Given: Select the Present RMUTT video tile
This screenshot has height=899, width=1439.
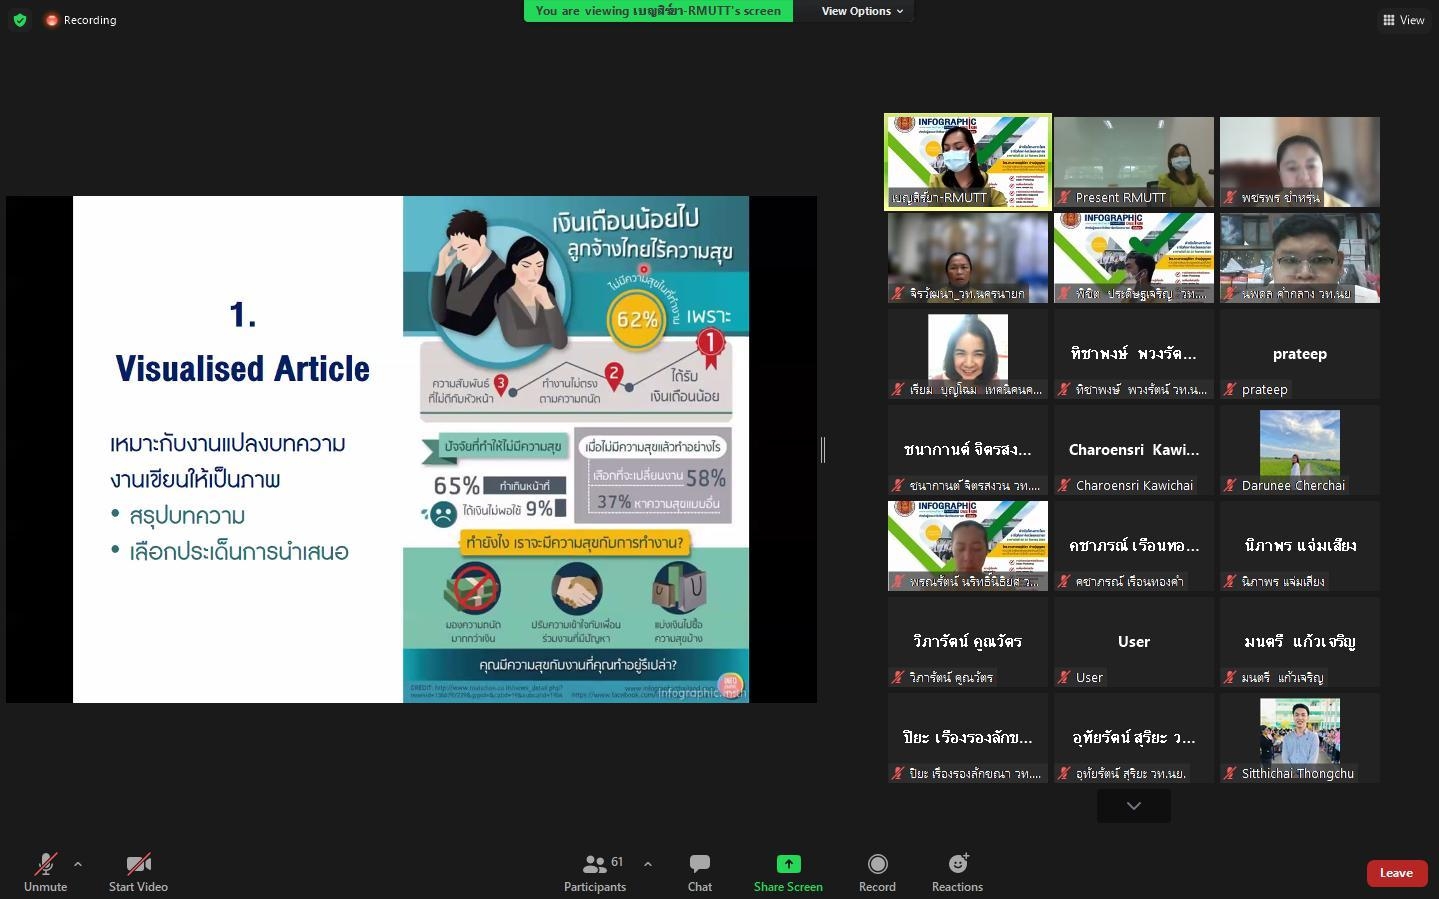Looking at the screenshot, I should coord(1133,162).
